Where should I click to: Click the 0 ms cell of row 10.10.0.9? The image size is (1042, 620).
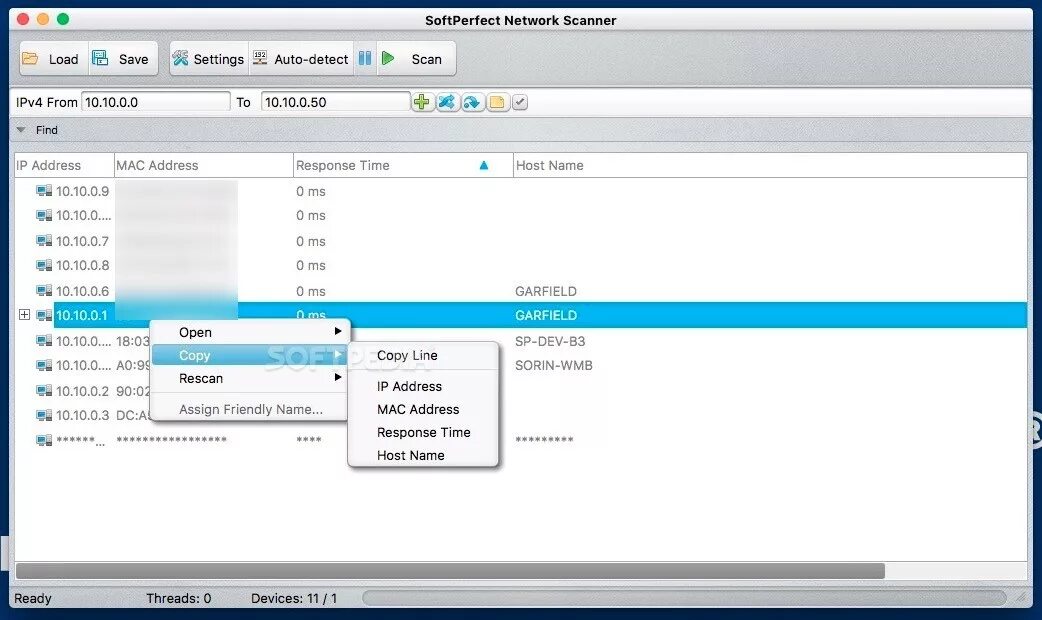point(310,191)
